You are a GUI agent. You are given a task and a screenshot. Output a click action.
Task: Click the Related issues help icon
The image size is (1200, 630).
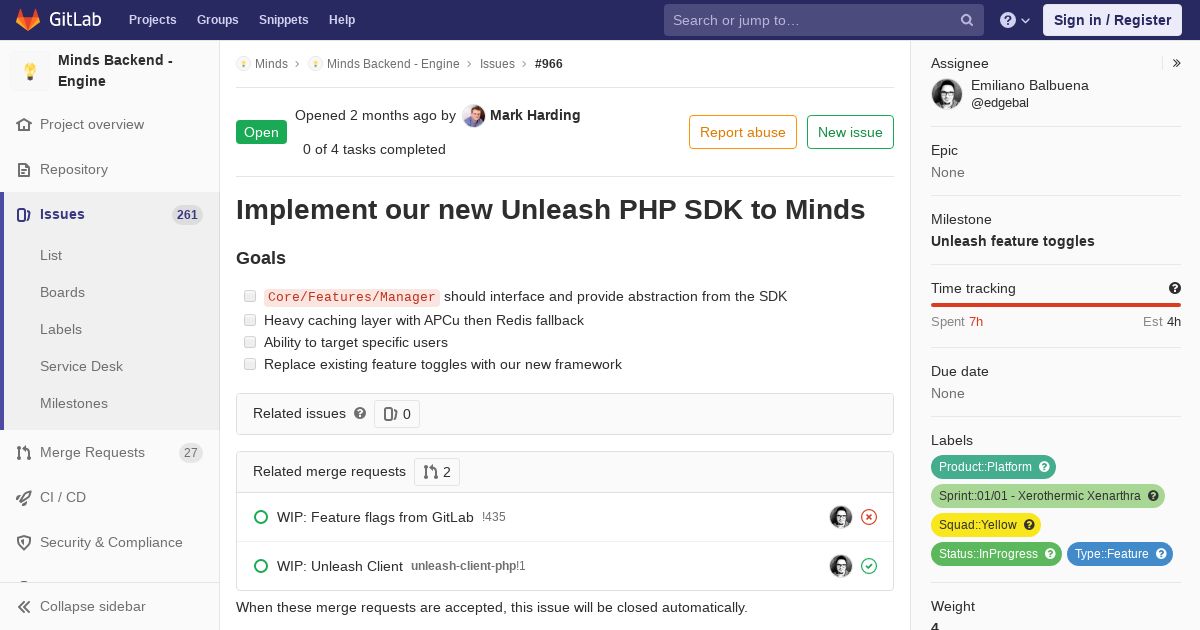[x=360, y=413]
